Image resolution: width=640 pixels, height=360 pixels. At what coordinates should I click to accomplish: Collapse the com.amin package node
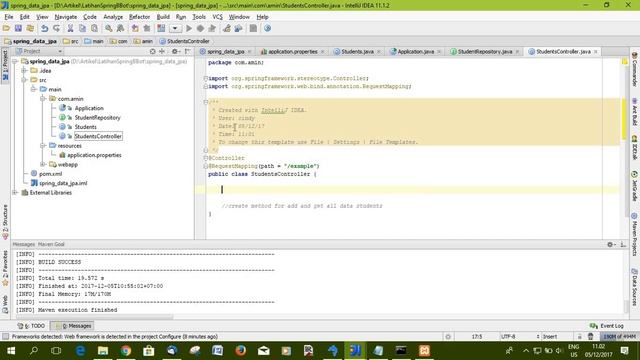43,99
